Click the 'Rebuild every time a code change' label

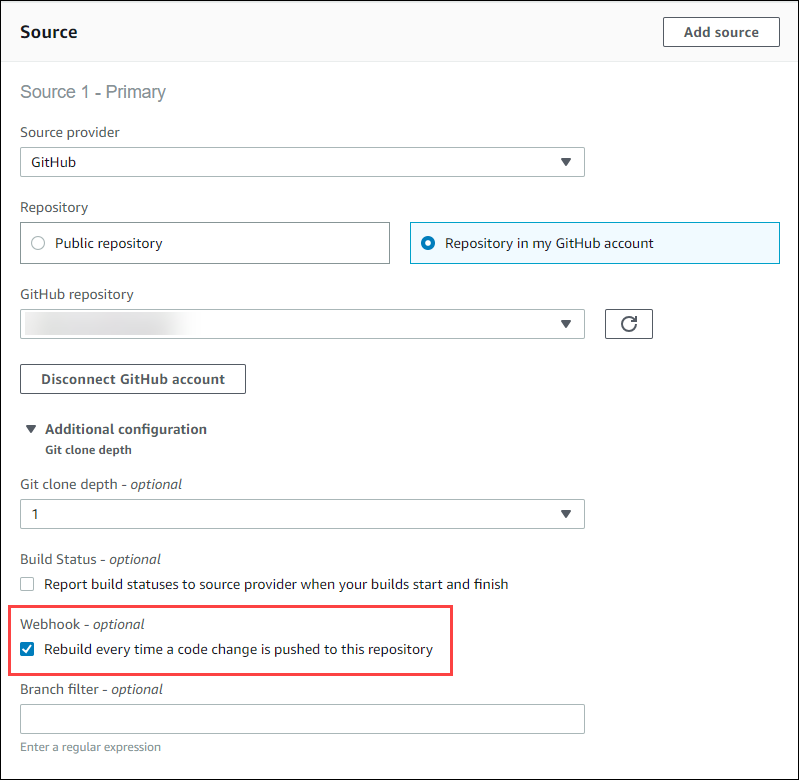238,650
